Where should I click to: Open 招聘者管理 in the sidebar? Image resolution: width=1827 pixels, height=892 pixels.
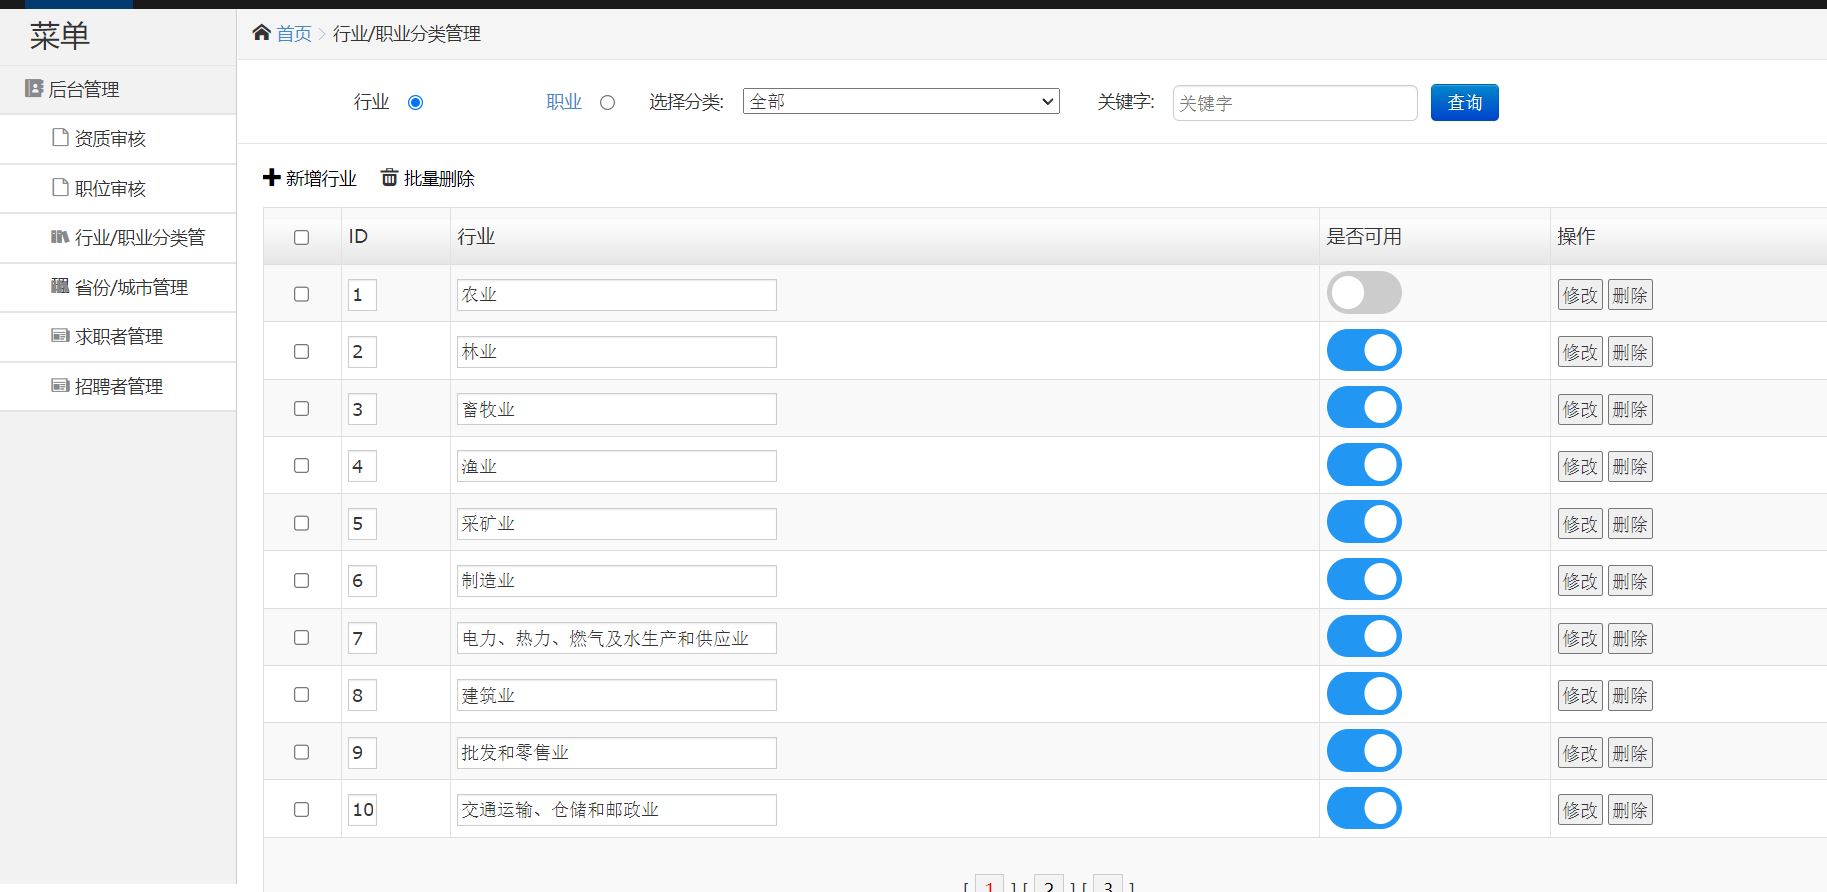(x=118, y=386)
